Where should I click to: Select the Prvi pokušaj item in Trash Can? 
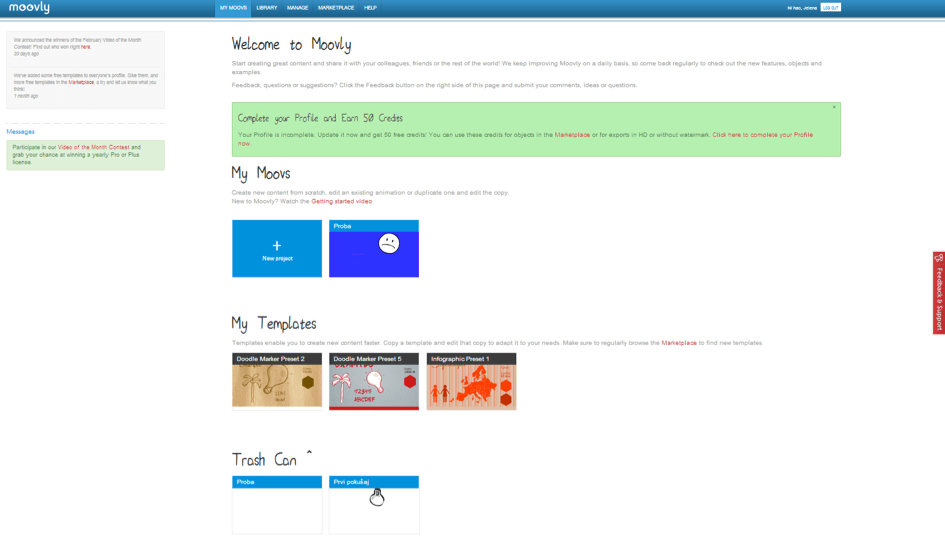coord(374,504)
